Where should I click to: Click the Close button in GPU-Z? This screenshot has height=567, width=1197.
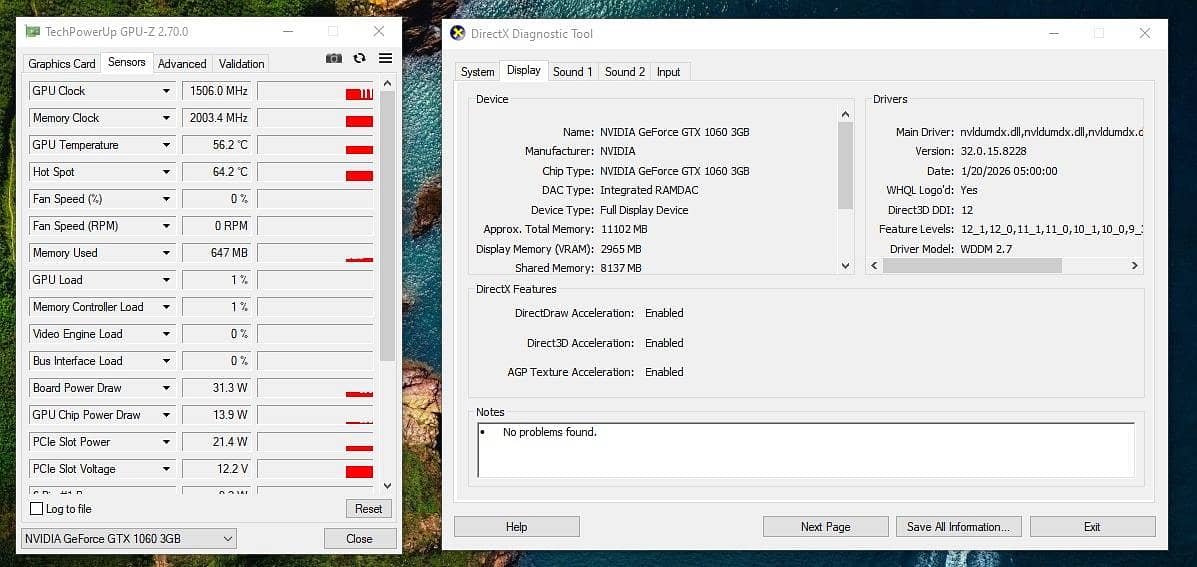tap(360, 539)
